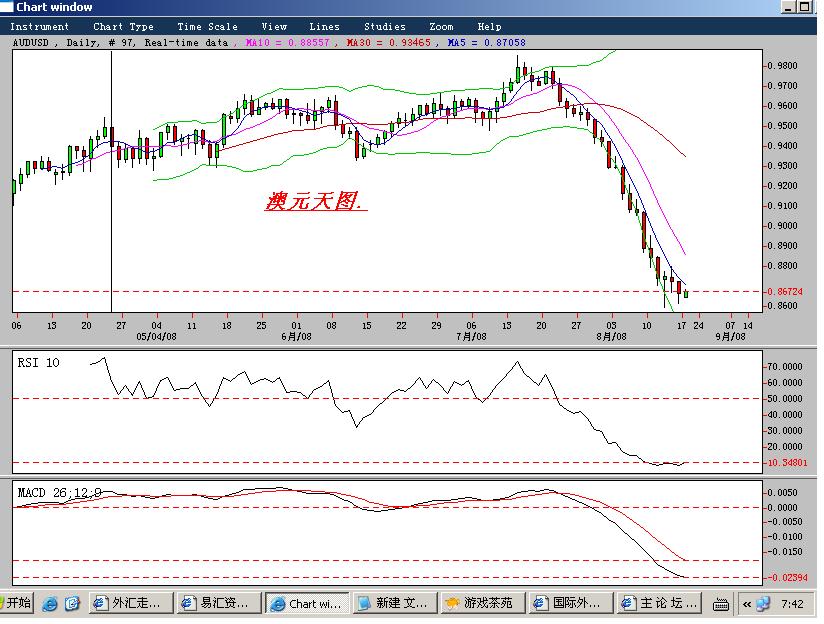Click the 6月/08 date axis label

tap(296, 336)
